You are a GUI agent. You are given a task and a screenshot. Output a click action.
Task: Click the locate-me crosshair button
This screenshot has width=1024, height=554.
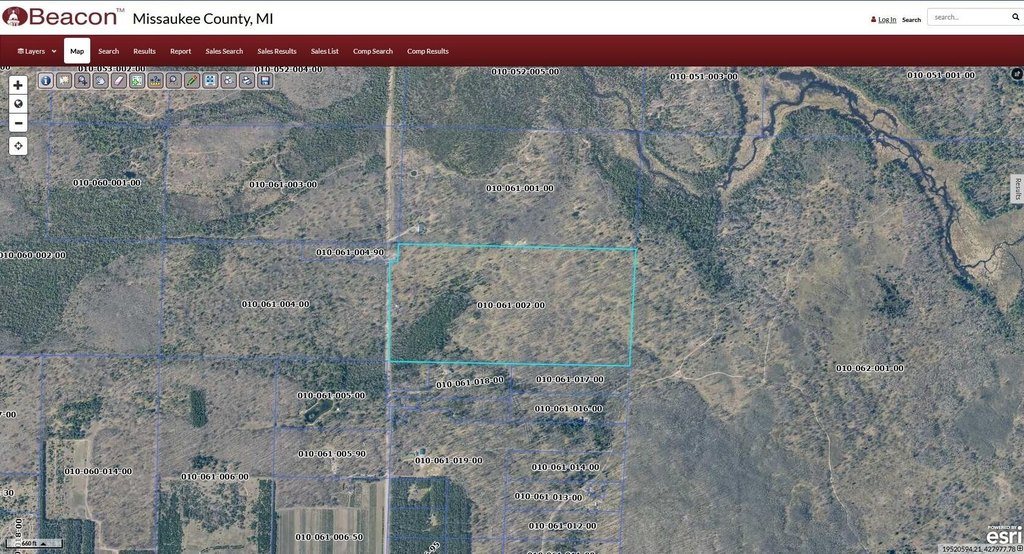point(18,146)
